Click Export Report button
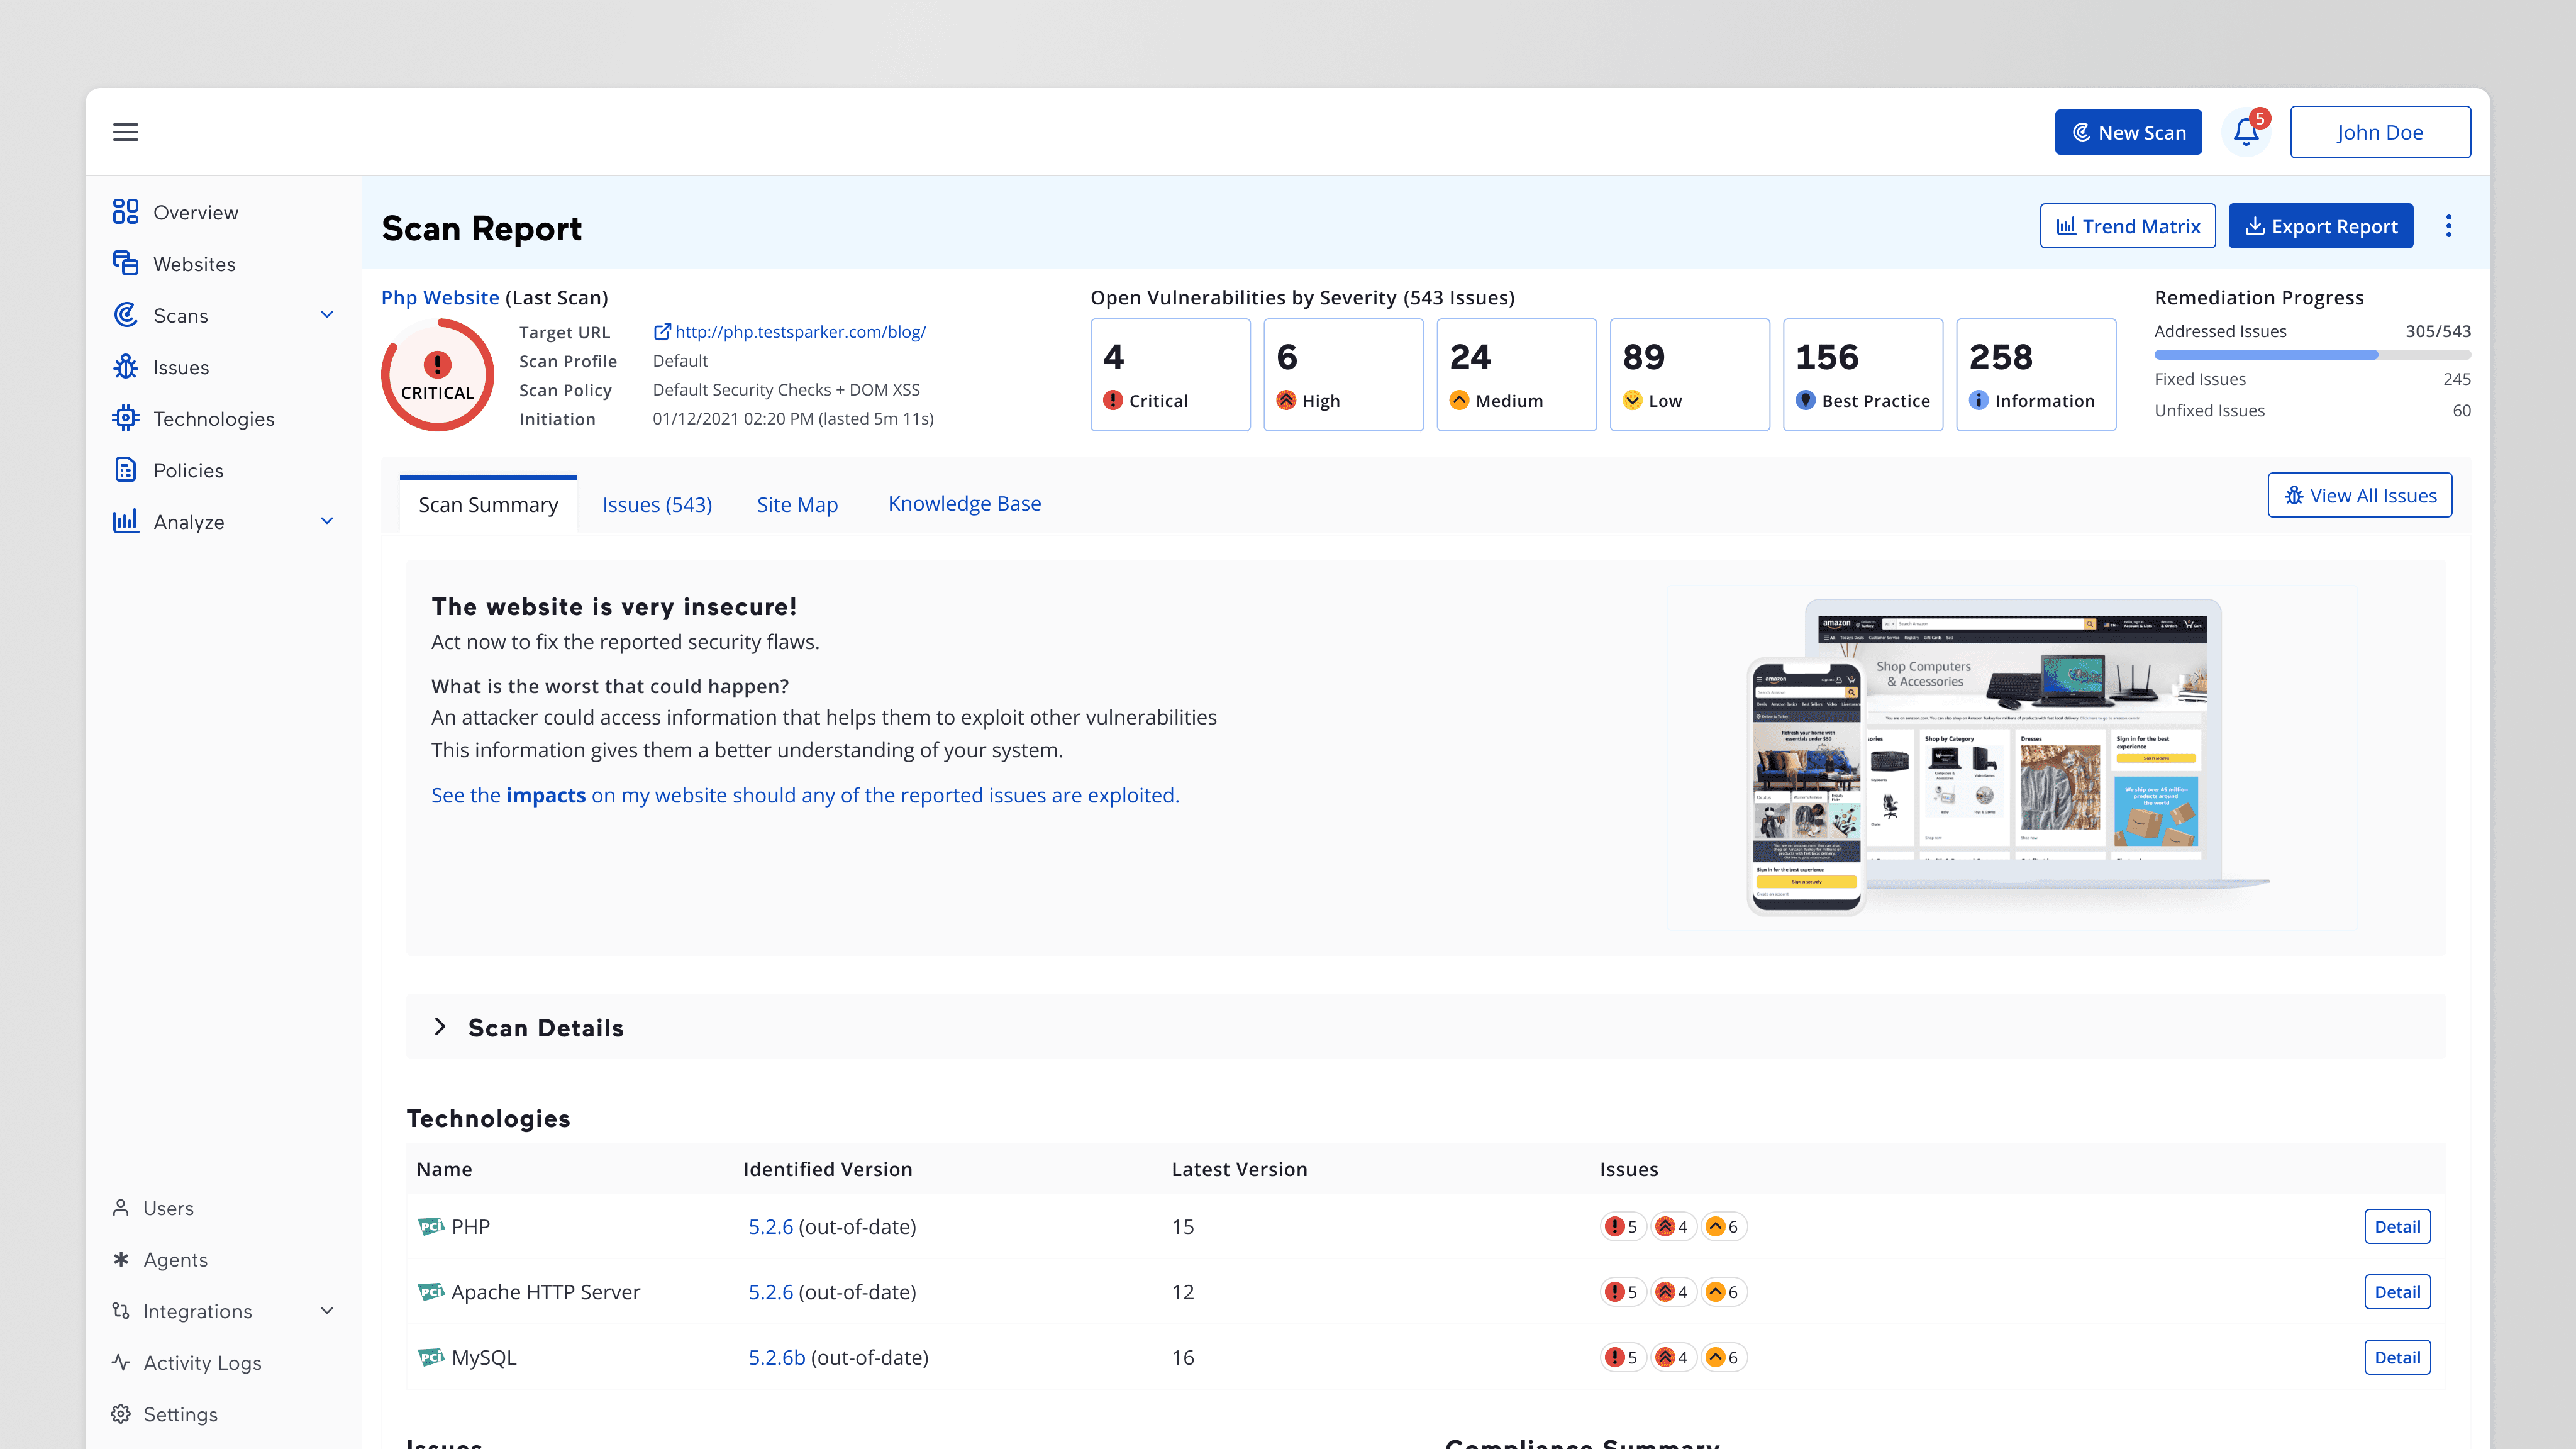Viewport: 2576px width, 1449px height. point(2321,226)
